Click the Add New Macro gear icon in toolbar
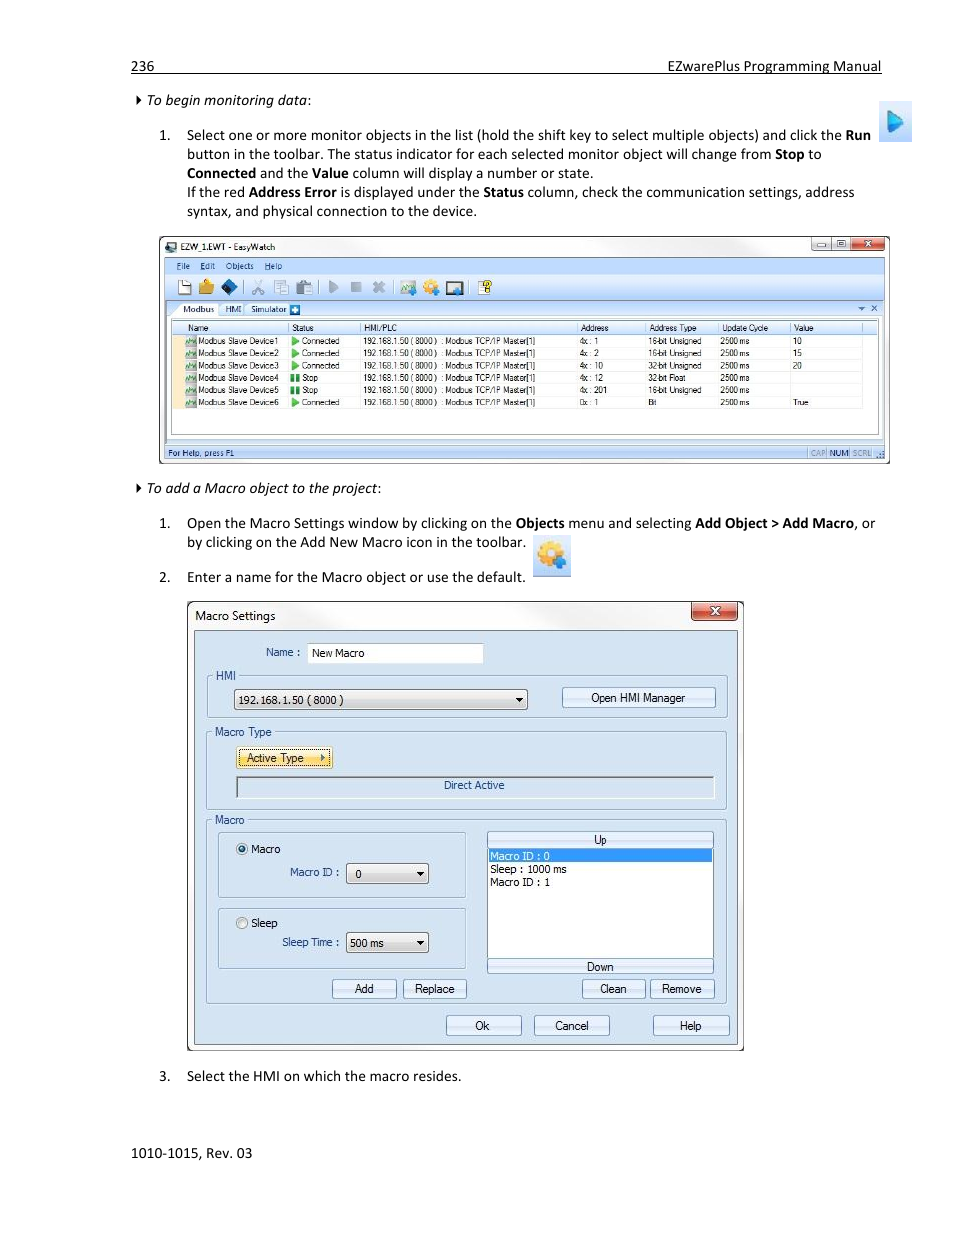The image size is (954, 1235). pyautogui.click(x=431, y=288)
